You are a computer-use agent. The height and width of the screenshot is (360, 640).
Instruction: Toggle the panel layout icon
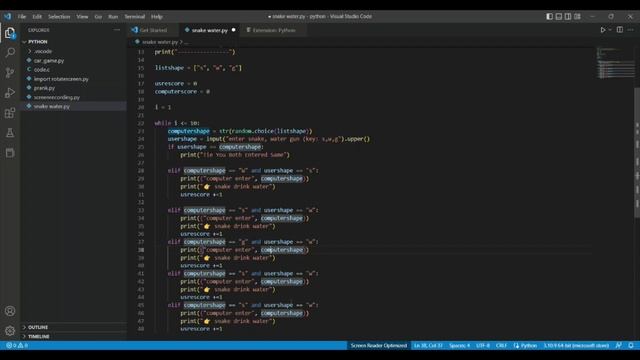[559, 16]
